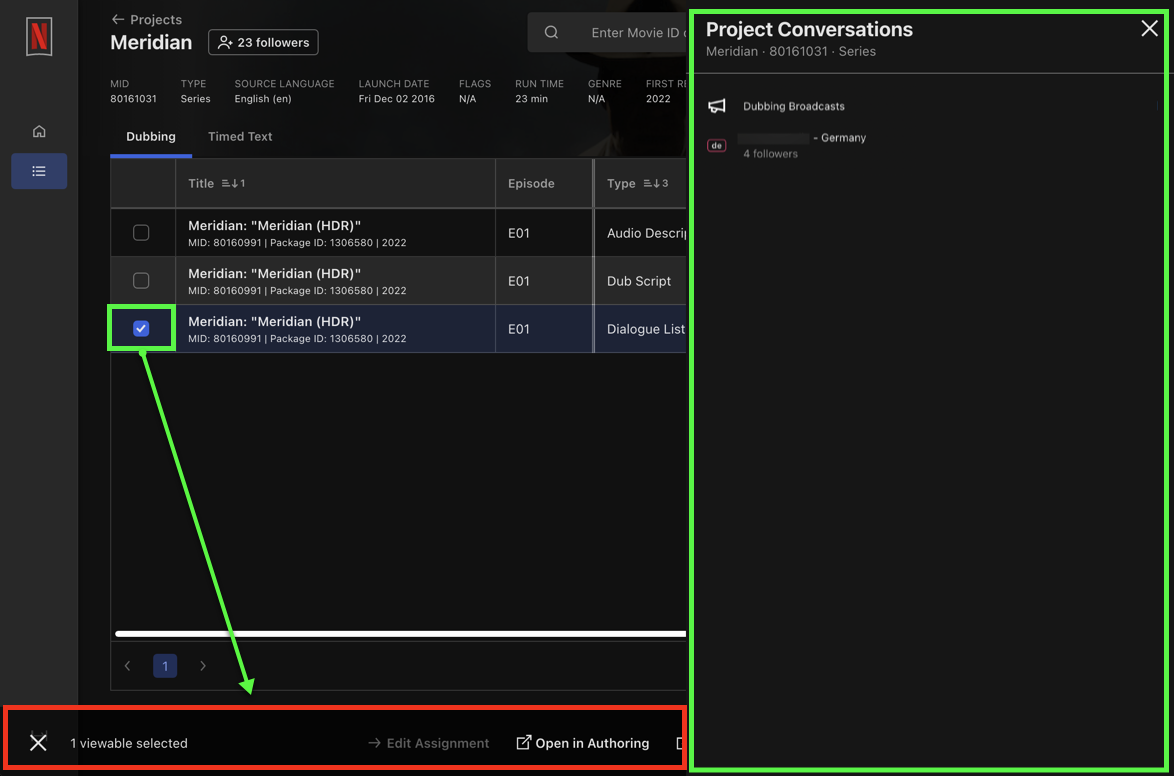Sort by the Type column header
The image size is (1174, 776).
pyautogui.click(x=638, y=184)
